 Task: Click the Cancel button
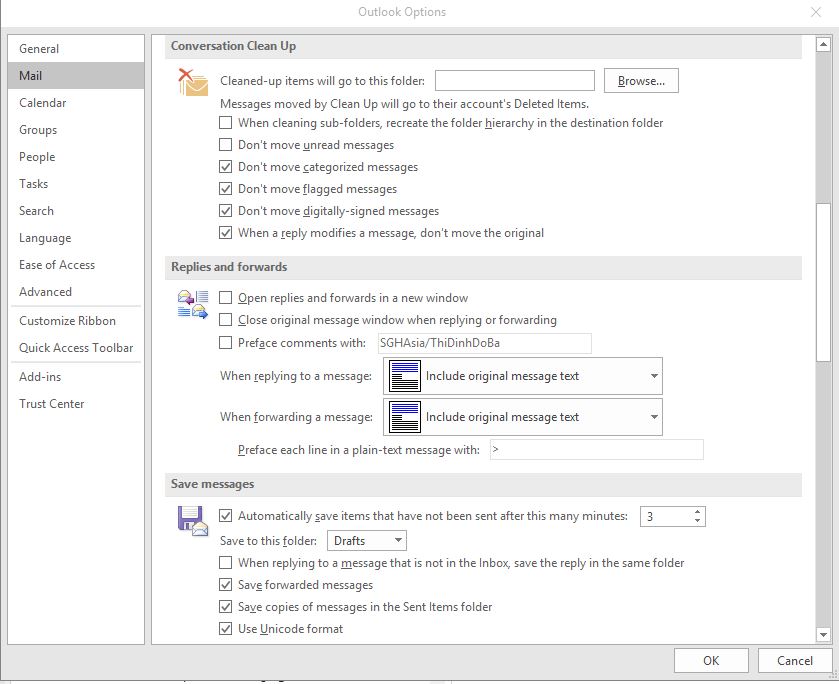(x=795, y=660)
